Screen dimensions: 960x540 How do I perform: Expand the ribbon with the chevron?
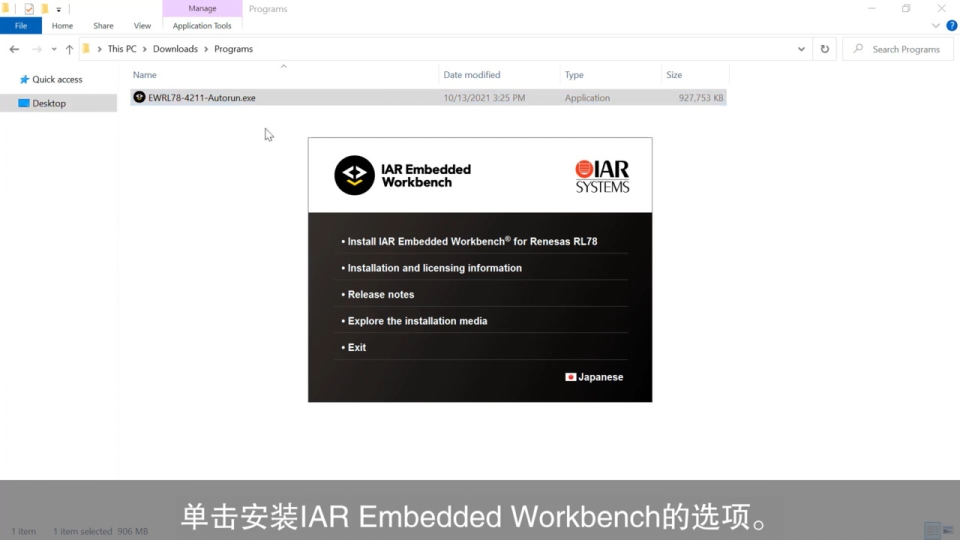pos(938,26)
